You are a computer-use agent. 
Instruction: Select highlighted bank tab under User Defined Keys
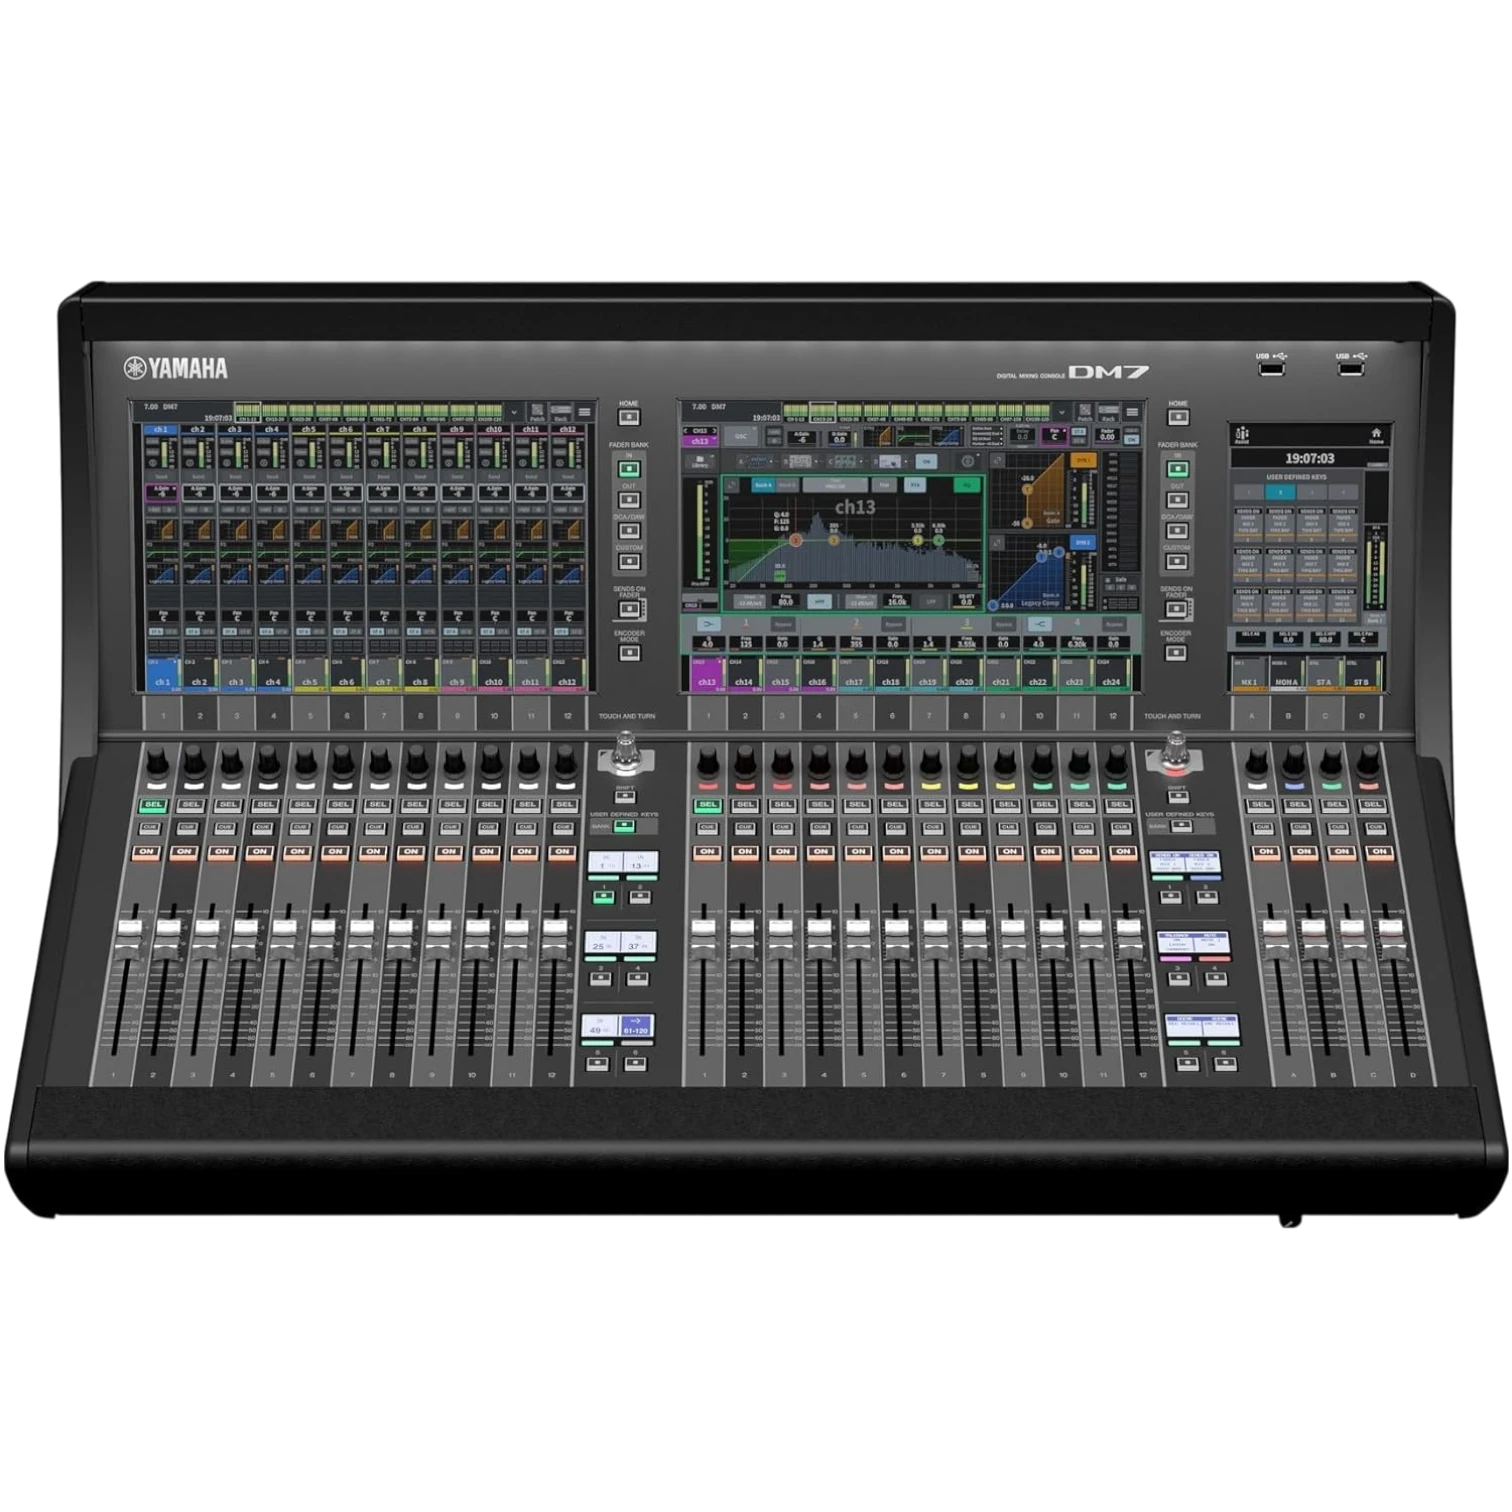click(x=1280, y=492)
